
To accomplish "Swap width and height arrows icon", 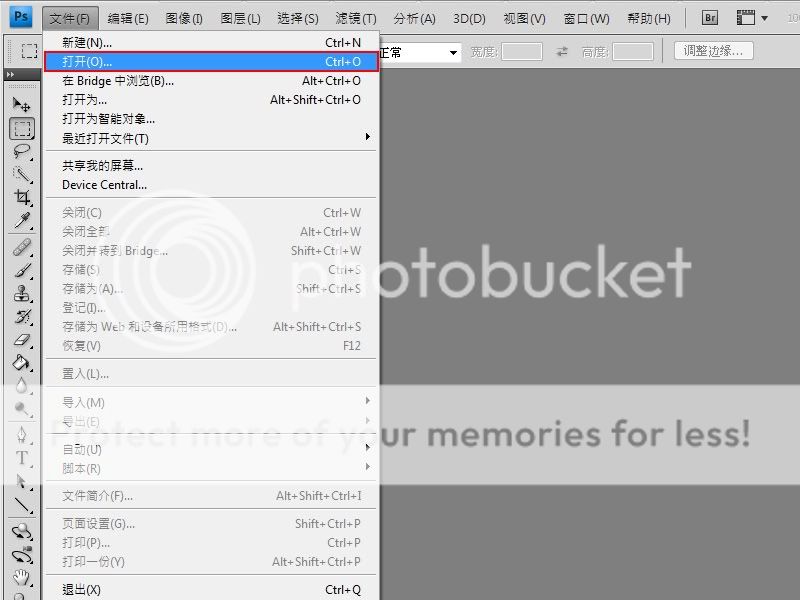I will pyautogui.click(x=562, y=52).
